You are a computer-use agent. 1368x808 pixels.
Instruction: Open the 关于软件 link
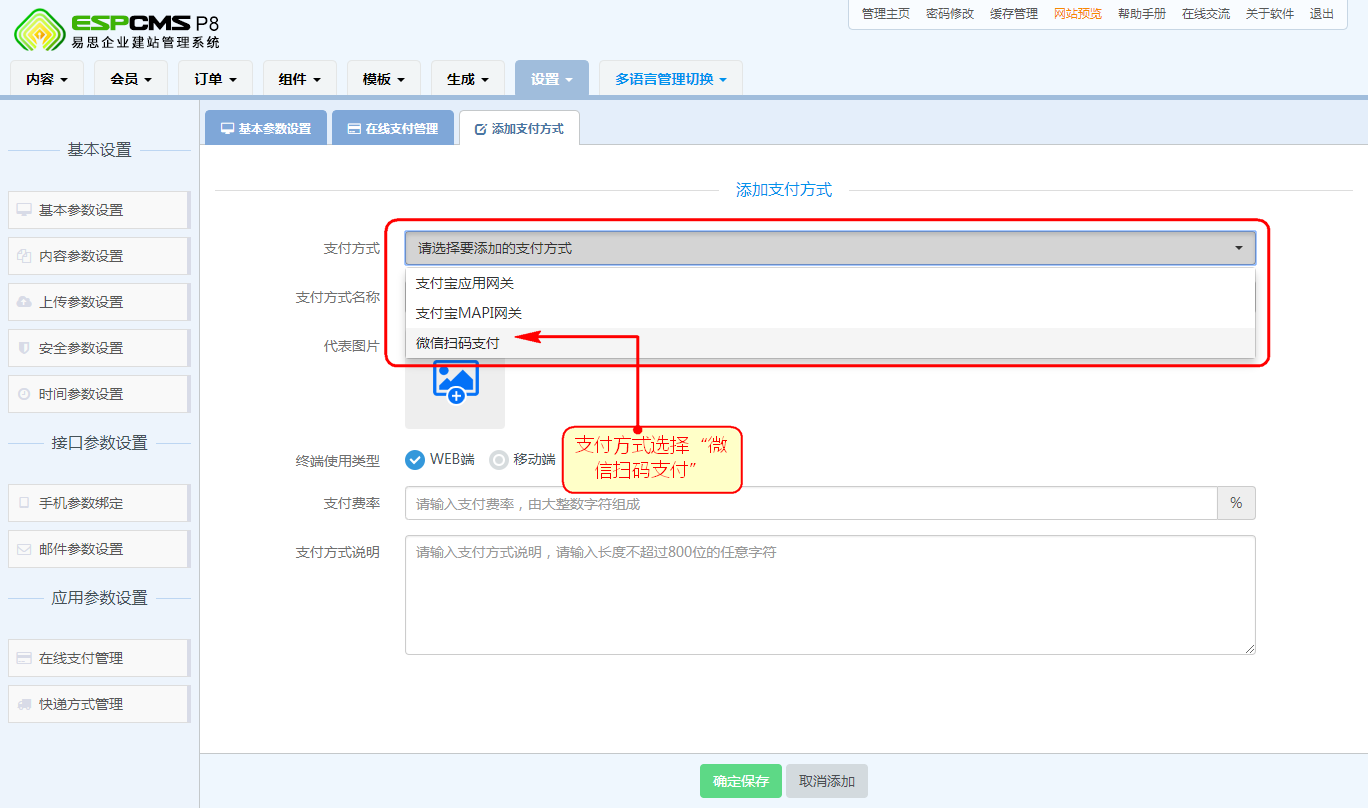coord(1270,14)
